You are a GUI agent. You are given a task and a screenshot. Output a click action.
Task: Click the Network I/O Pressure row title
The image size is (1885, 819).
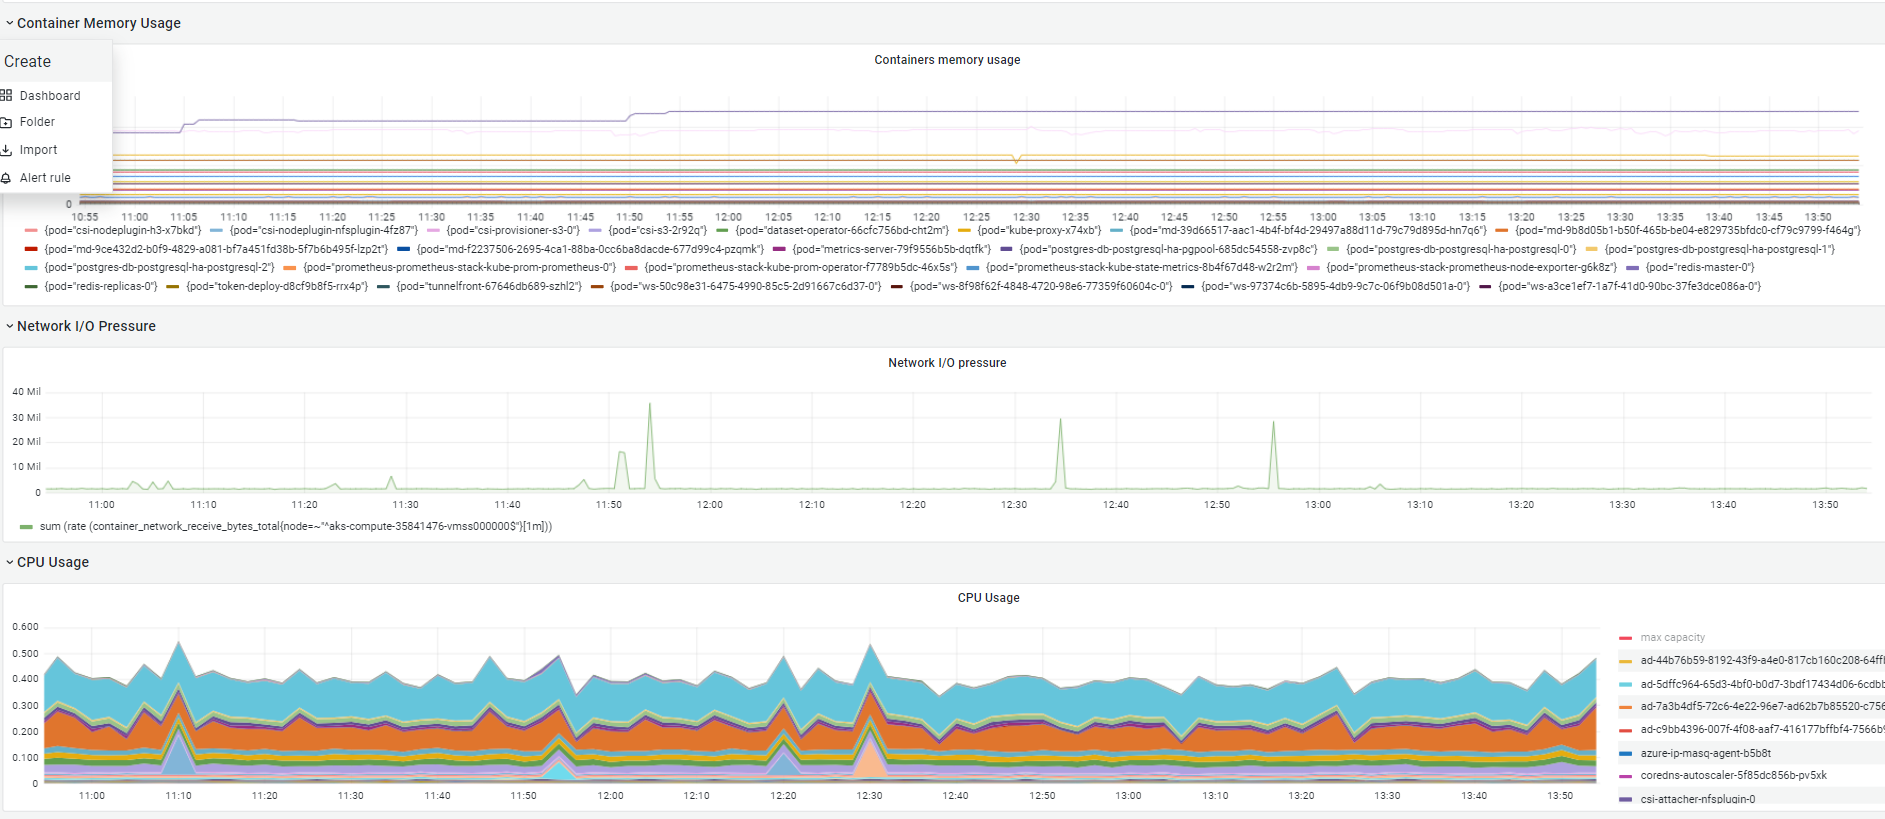(x=86, y=326)
